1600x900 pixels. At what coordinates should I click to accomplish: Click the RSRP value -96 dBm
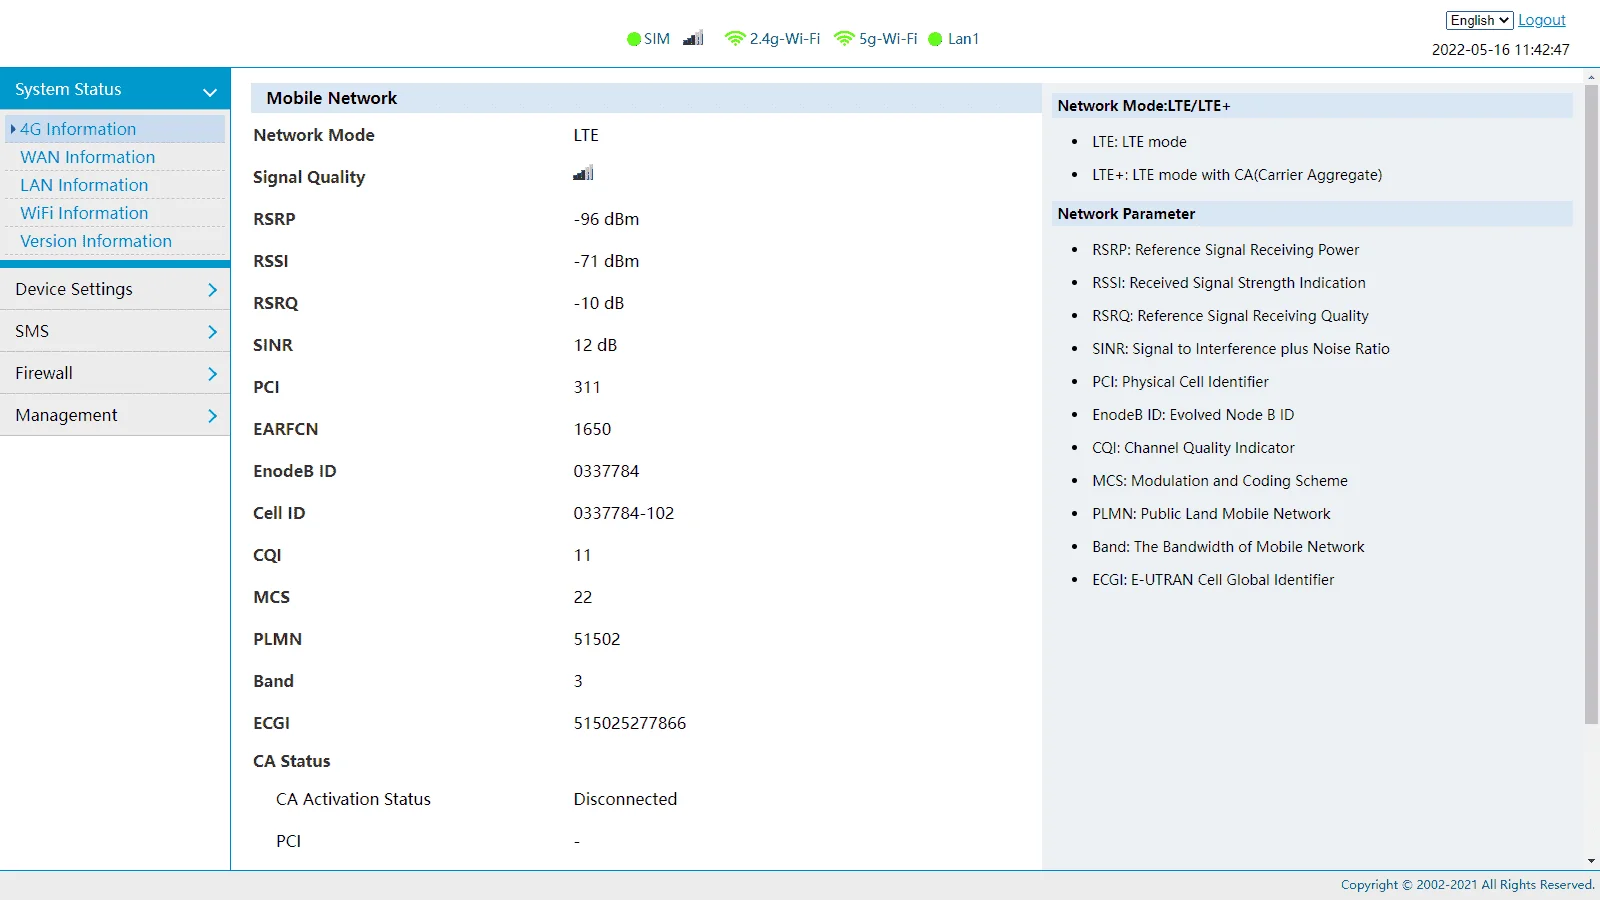(606, 219)
